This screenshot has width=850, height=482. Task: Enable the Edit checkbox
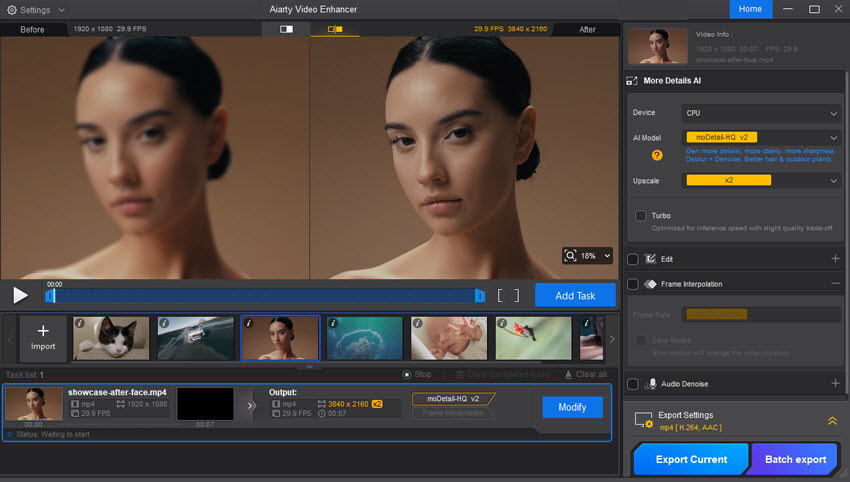[633, 259]
